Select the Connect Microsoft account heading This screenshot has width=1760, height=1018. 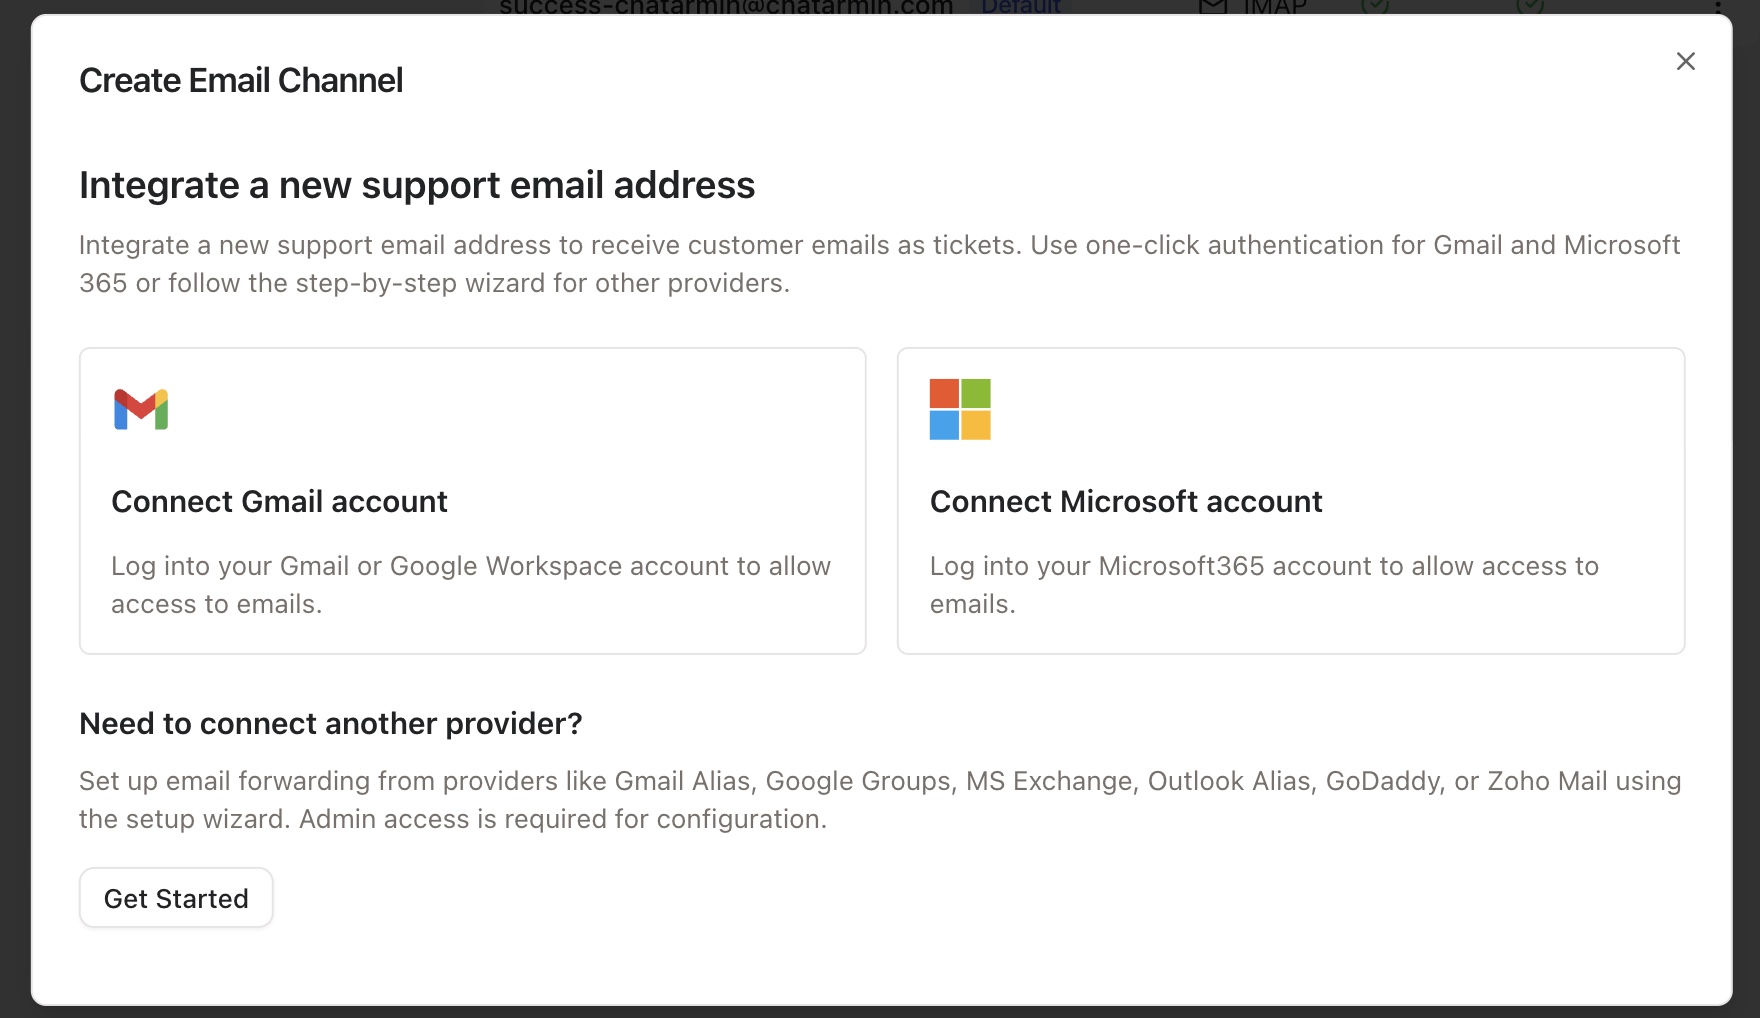[x=1126, y=501]
